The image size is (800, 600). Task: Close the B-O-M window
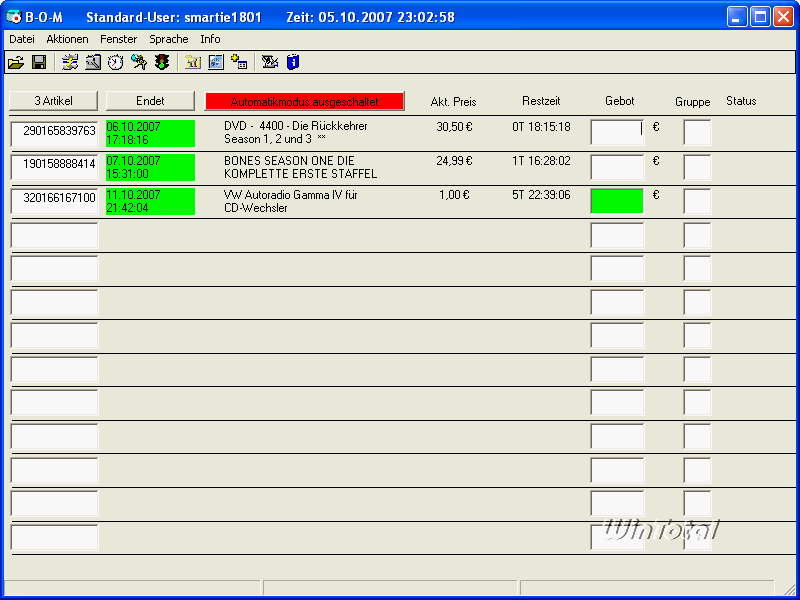783,17
